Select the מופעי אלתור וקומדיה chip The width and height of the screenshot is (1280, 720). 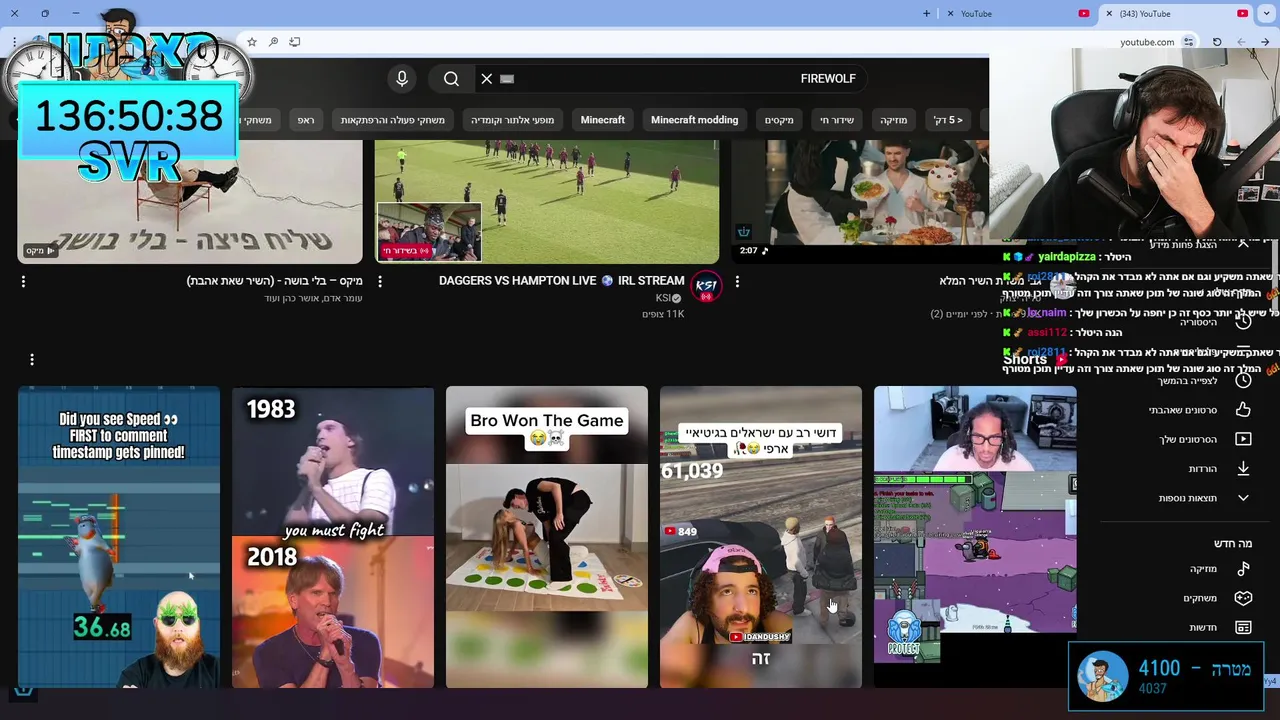[512, 120]
